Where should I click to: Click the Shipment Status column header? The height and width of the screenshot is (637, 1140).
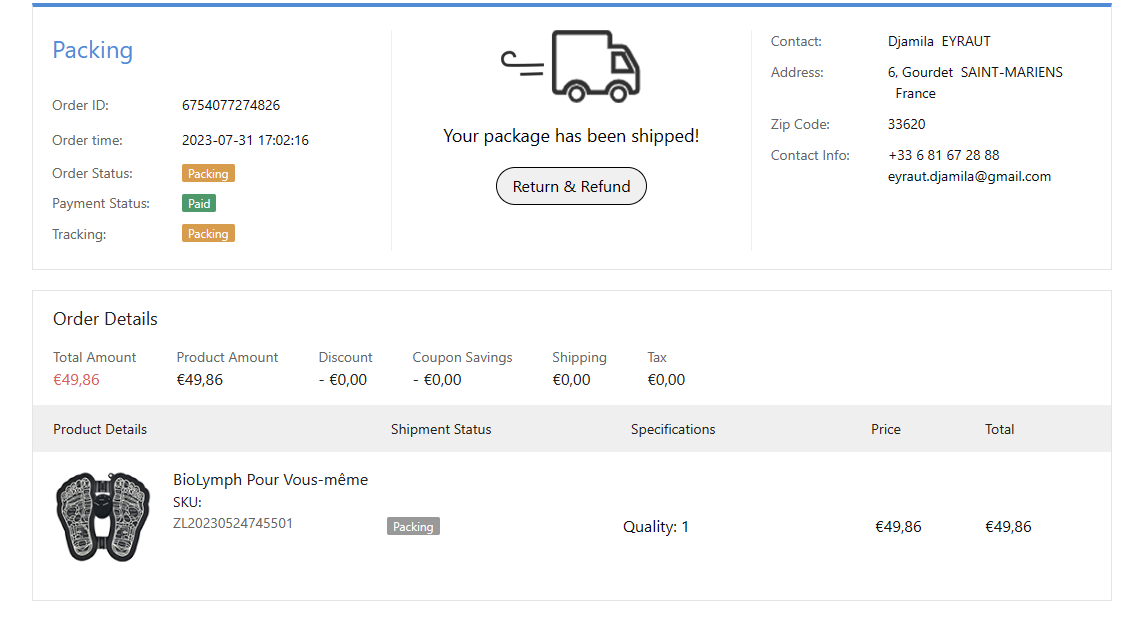[x=441, y=429]
